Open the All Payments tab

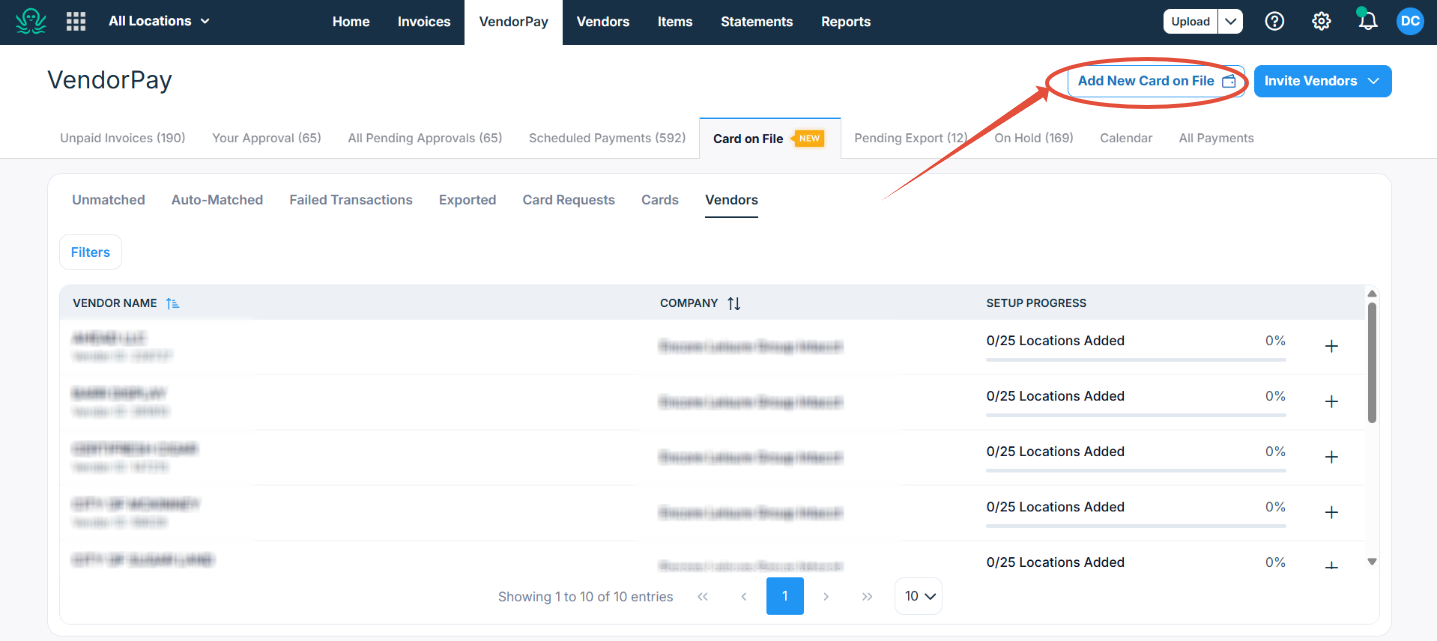tap(1216, 138)
